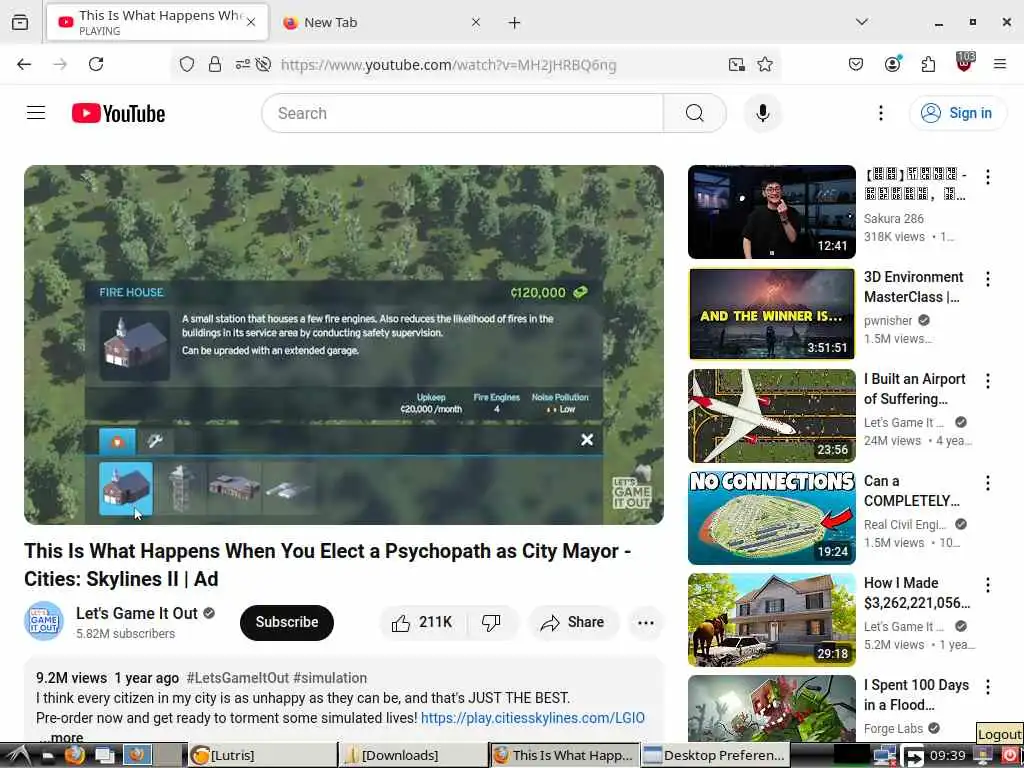Open the tracking protection shield icon
Image resolution: width=1024 pixels, height=768 pixels.
pyautogui.click(x=187, y=64)
